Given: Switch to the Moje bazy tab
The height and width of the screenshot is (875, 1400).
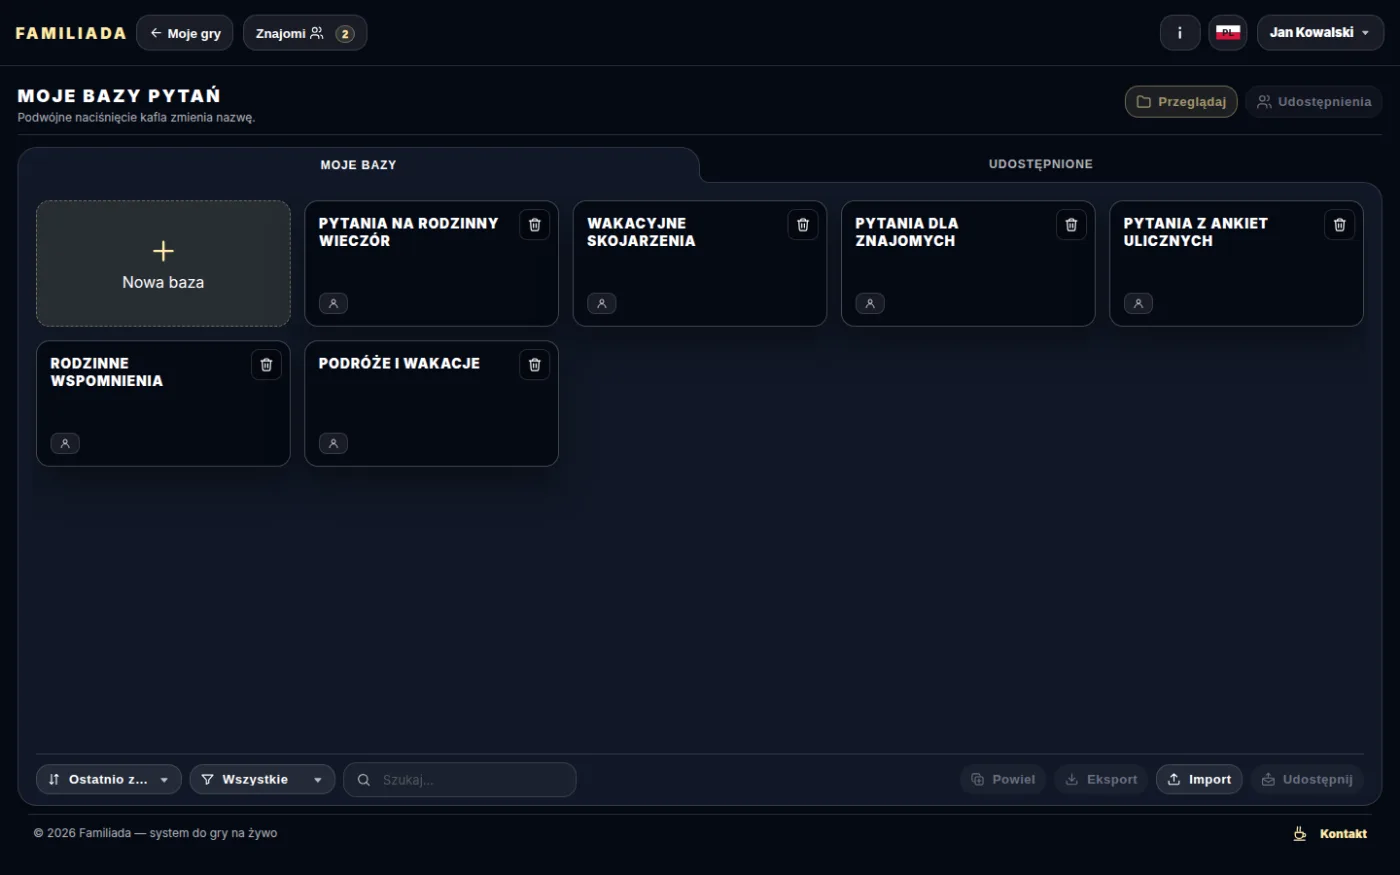Looking at the screenshot, I should 358,165.
